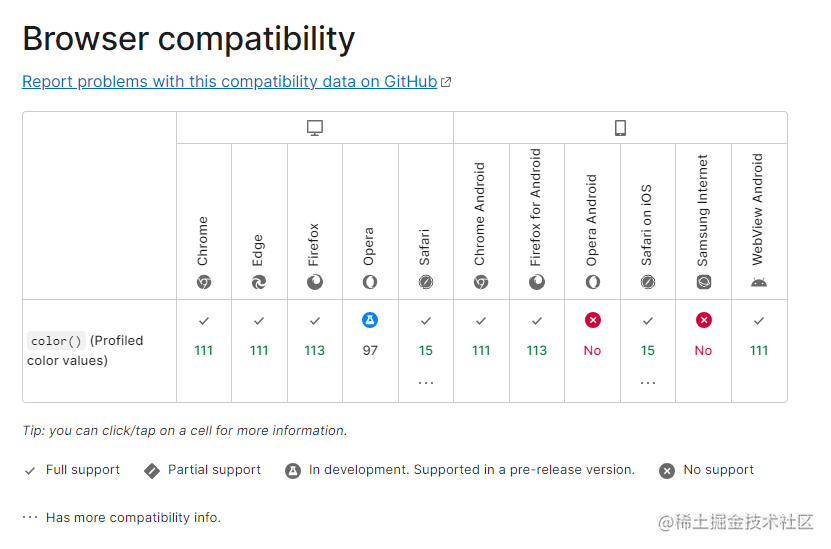Viewport: 831px width, 549px height.
Task: Click the WebView Android robot icon
Action: point(759,283)
